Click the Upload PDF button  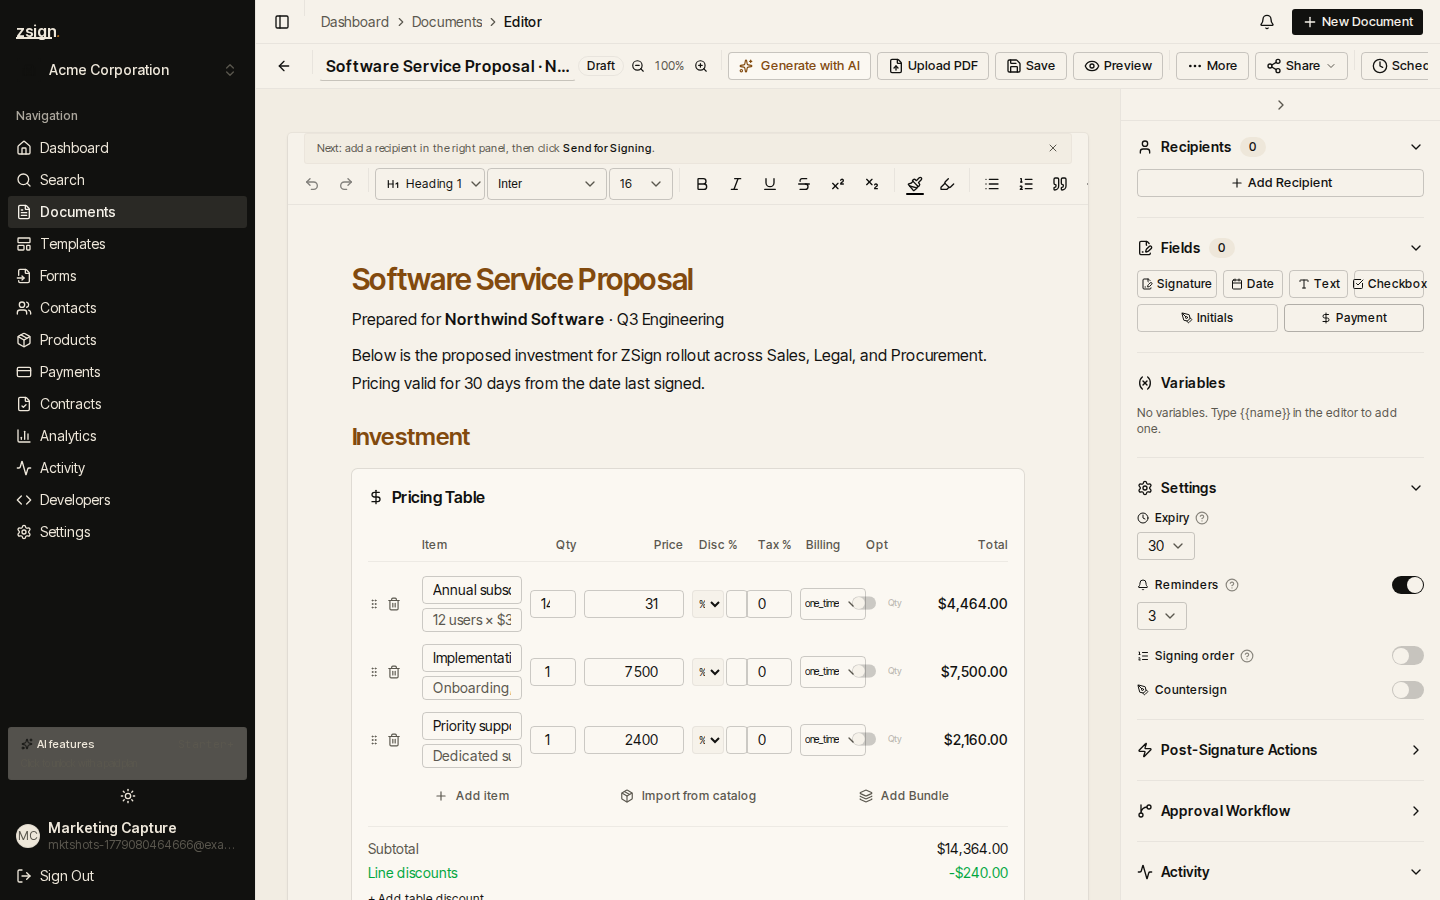tap(933, 66)
